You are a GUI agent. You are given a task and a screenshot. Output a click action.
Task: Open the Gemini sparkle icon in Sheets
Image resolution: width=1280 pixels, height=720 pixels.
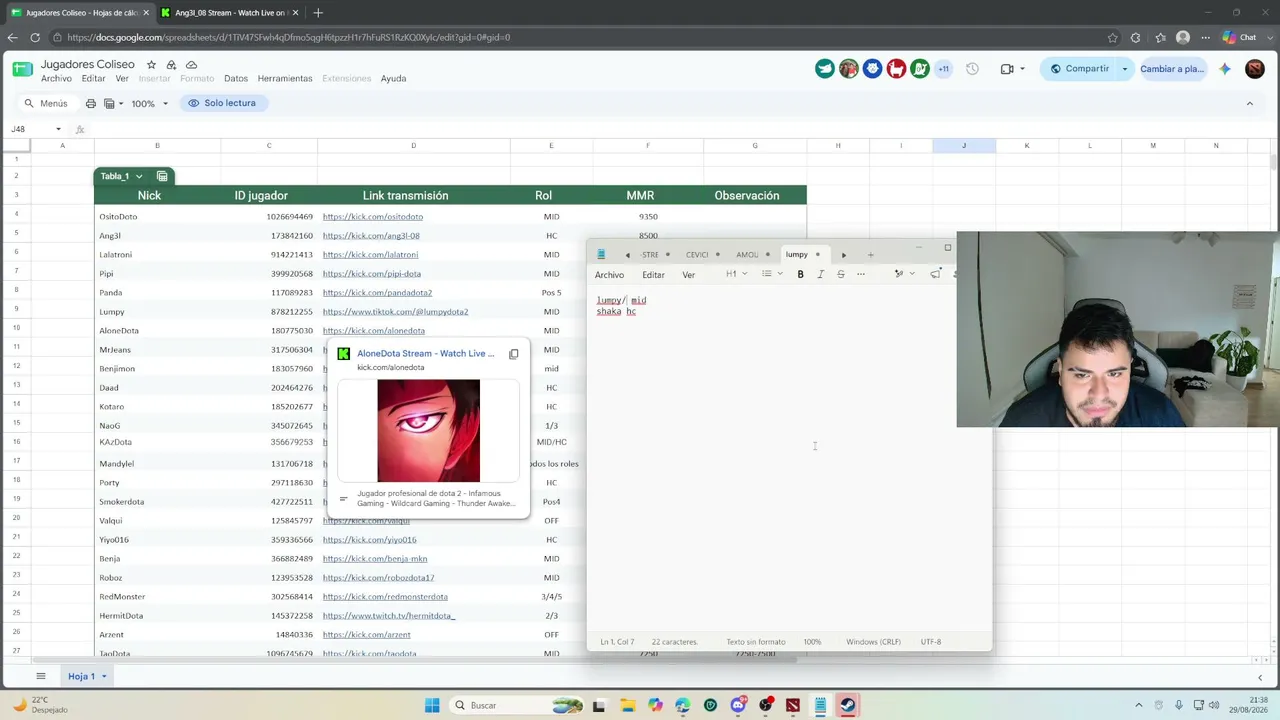[1225, 69]
